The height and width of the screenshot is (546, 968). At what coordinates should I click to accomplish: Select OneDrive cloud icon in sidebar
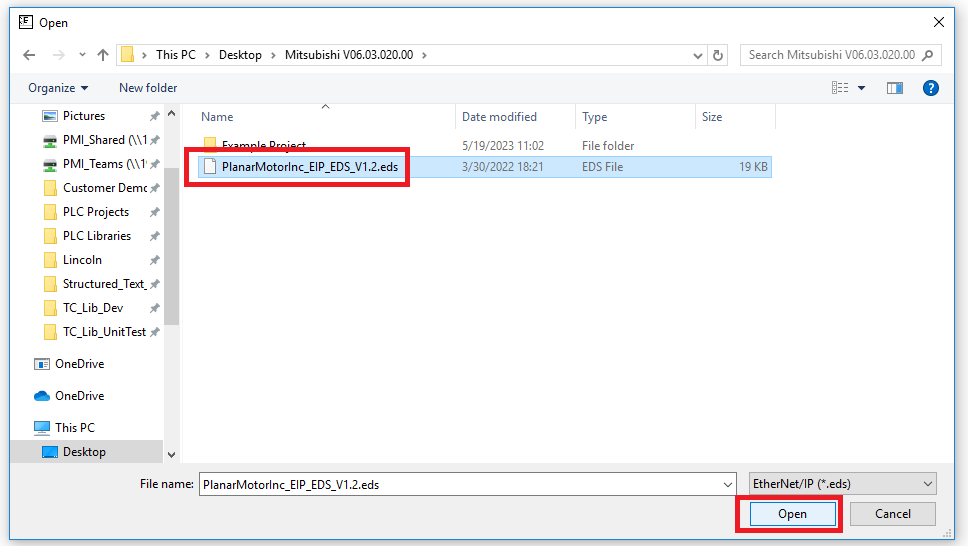[x=42, y=396]
